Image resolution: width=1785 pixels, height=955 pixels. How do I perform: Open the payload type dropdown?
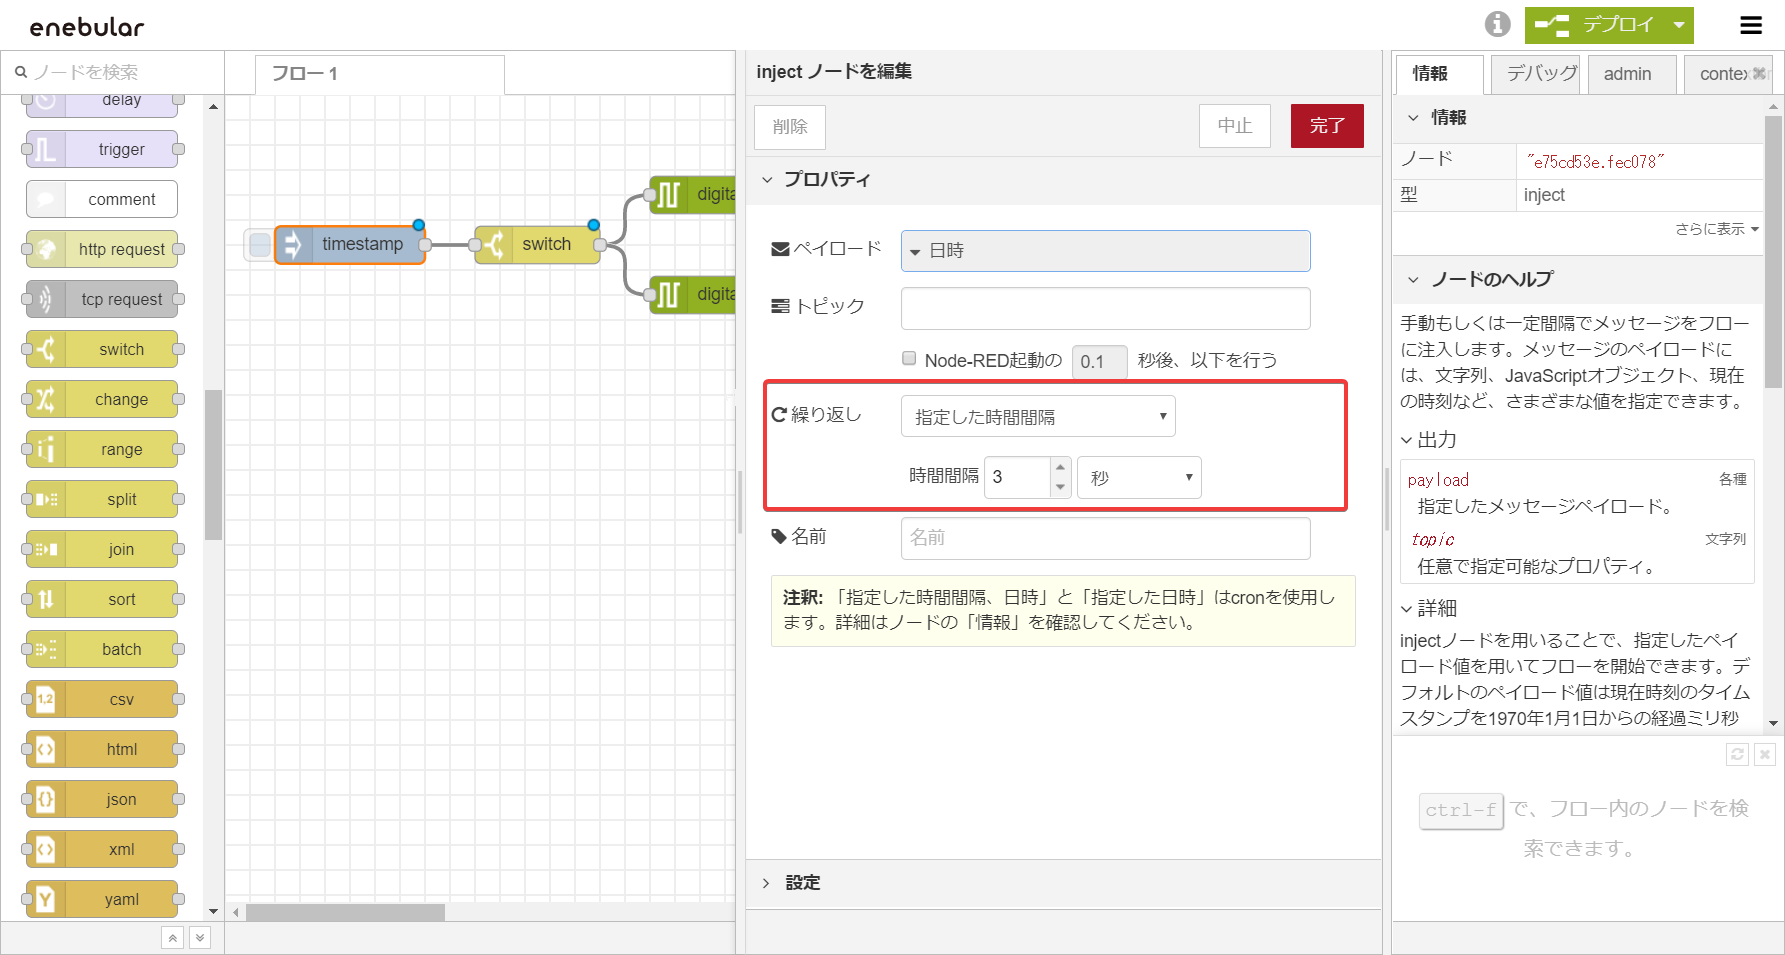(x=1104, y=251)
